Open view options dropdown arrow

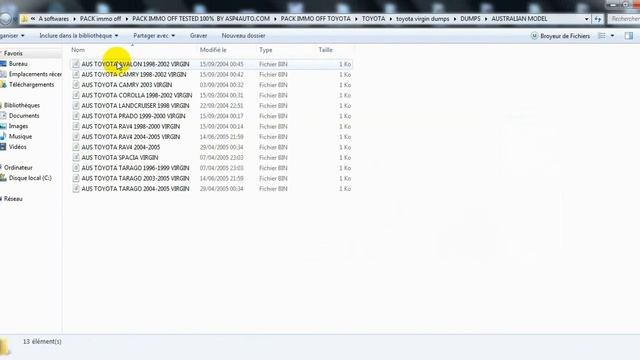click(612, 36)
